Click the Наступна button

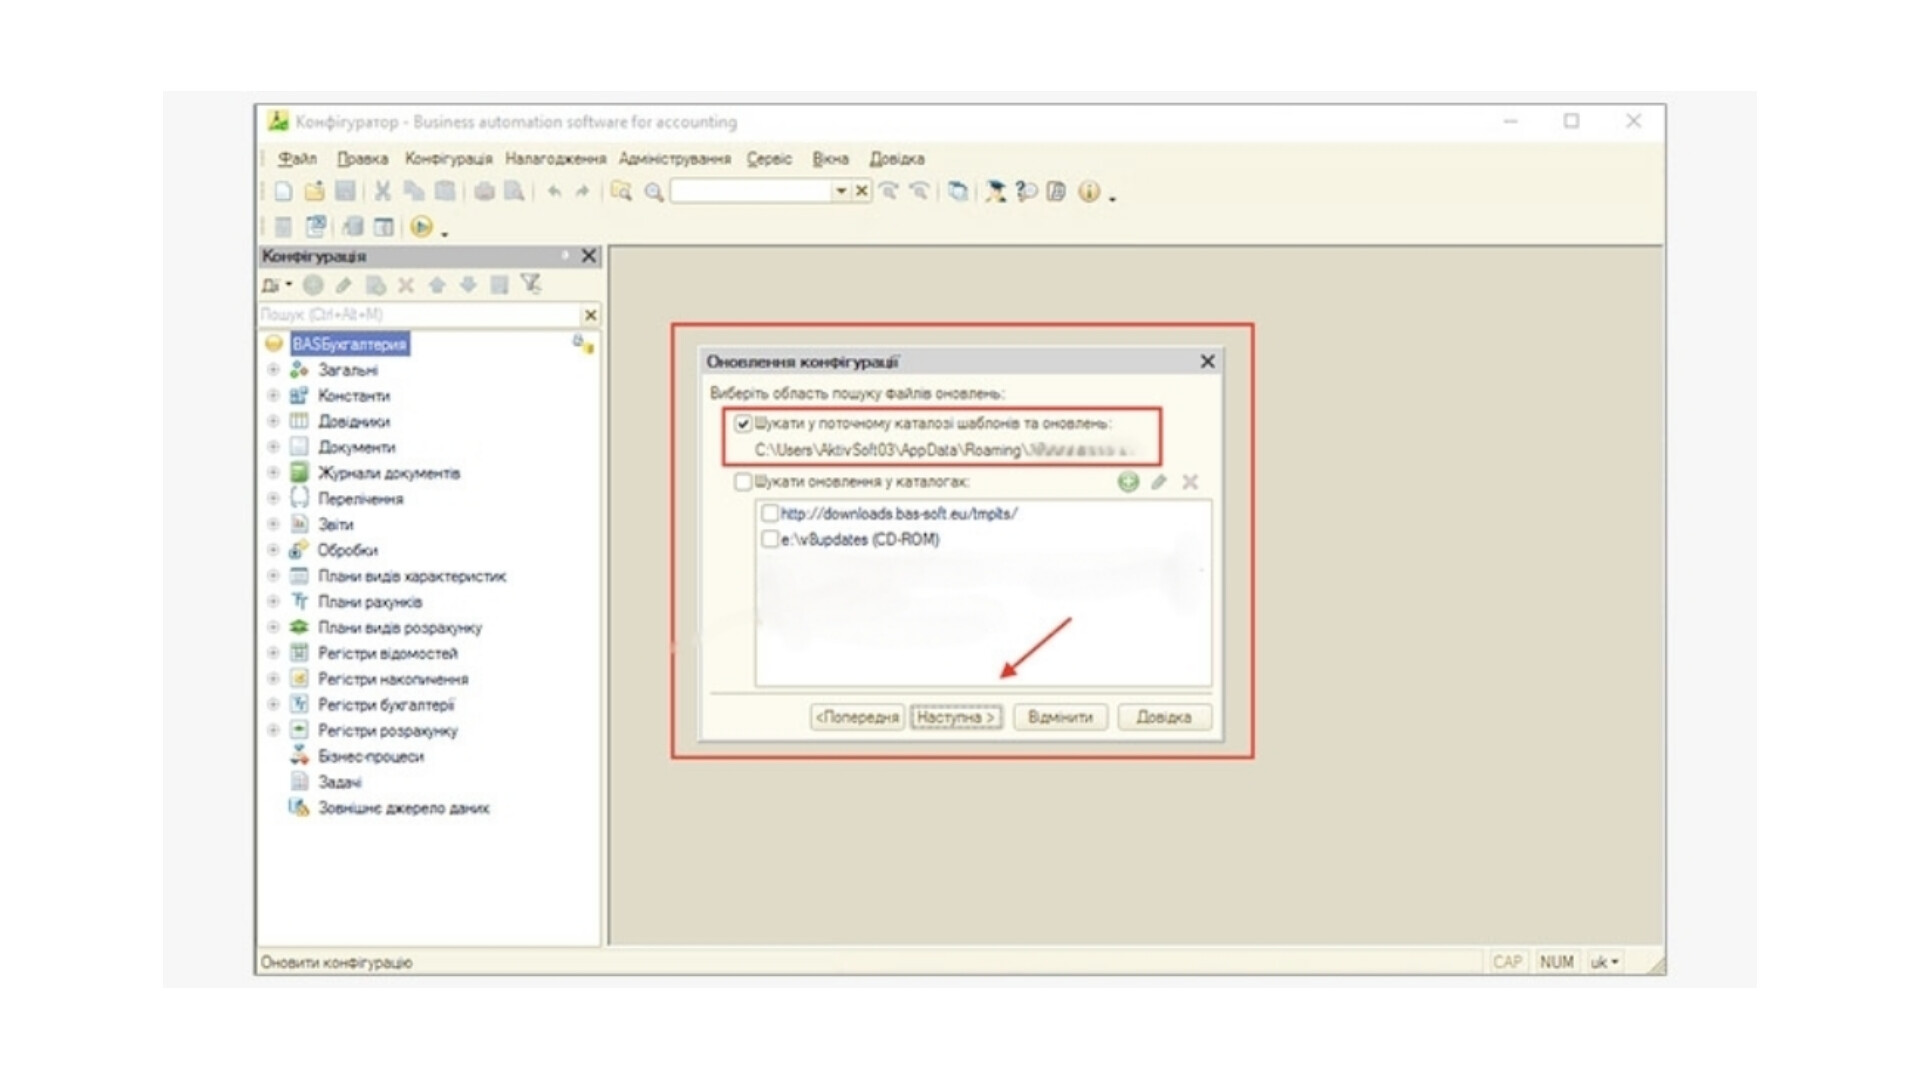956,717
